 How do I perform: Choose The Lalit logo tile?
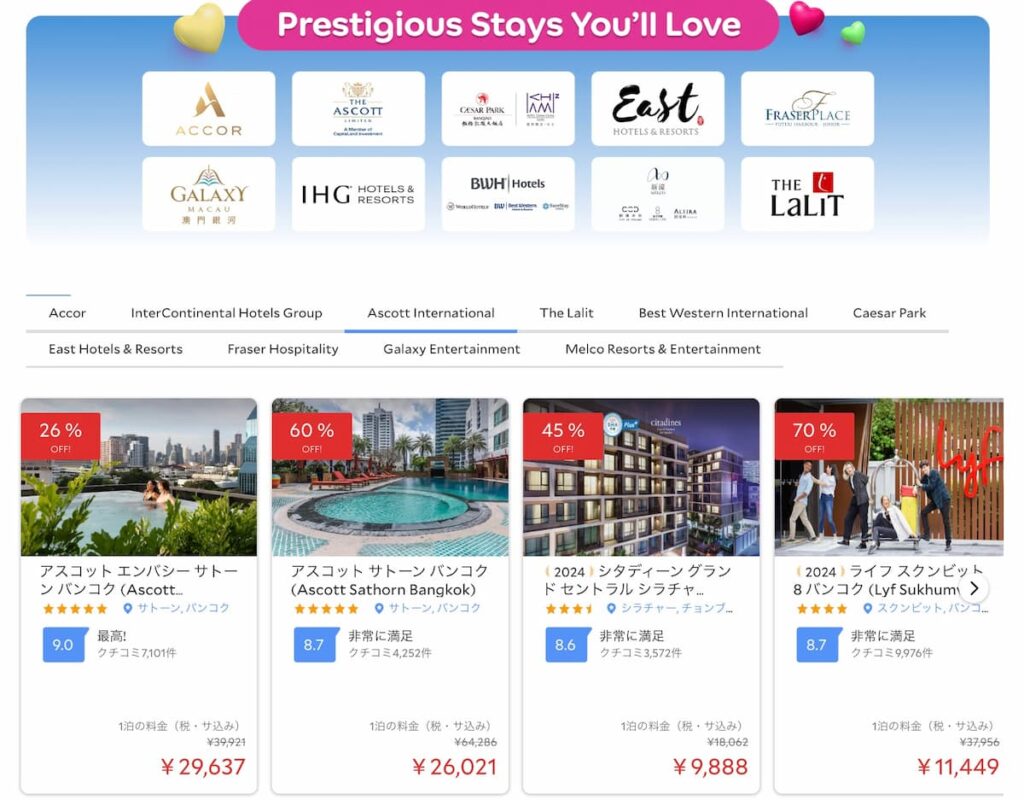807,194
